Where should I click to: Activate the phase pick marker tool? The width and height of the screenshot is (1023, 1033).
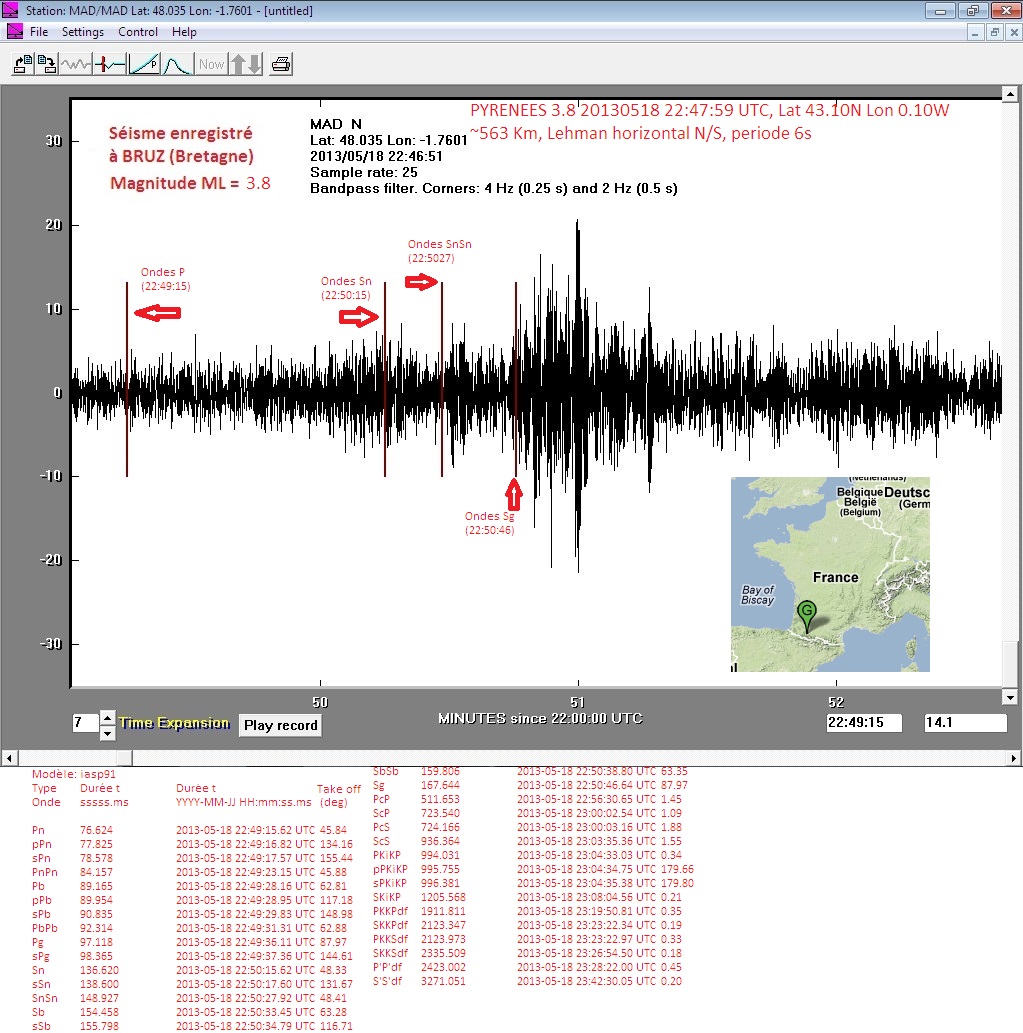pyautogui.click(x=110, y=64)
